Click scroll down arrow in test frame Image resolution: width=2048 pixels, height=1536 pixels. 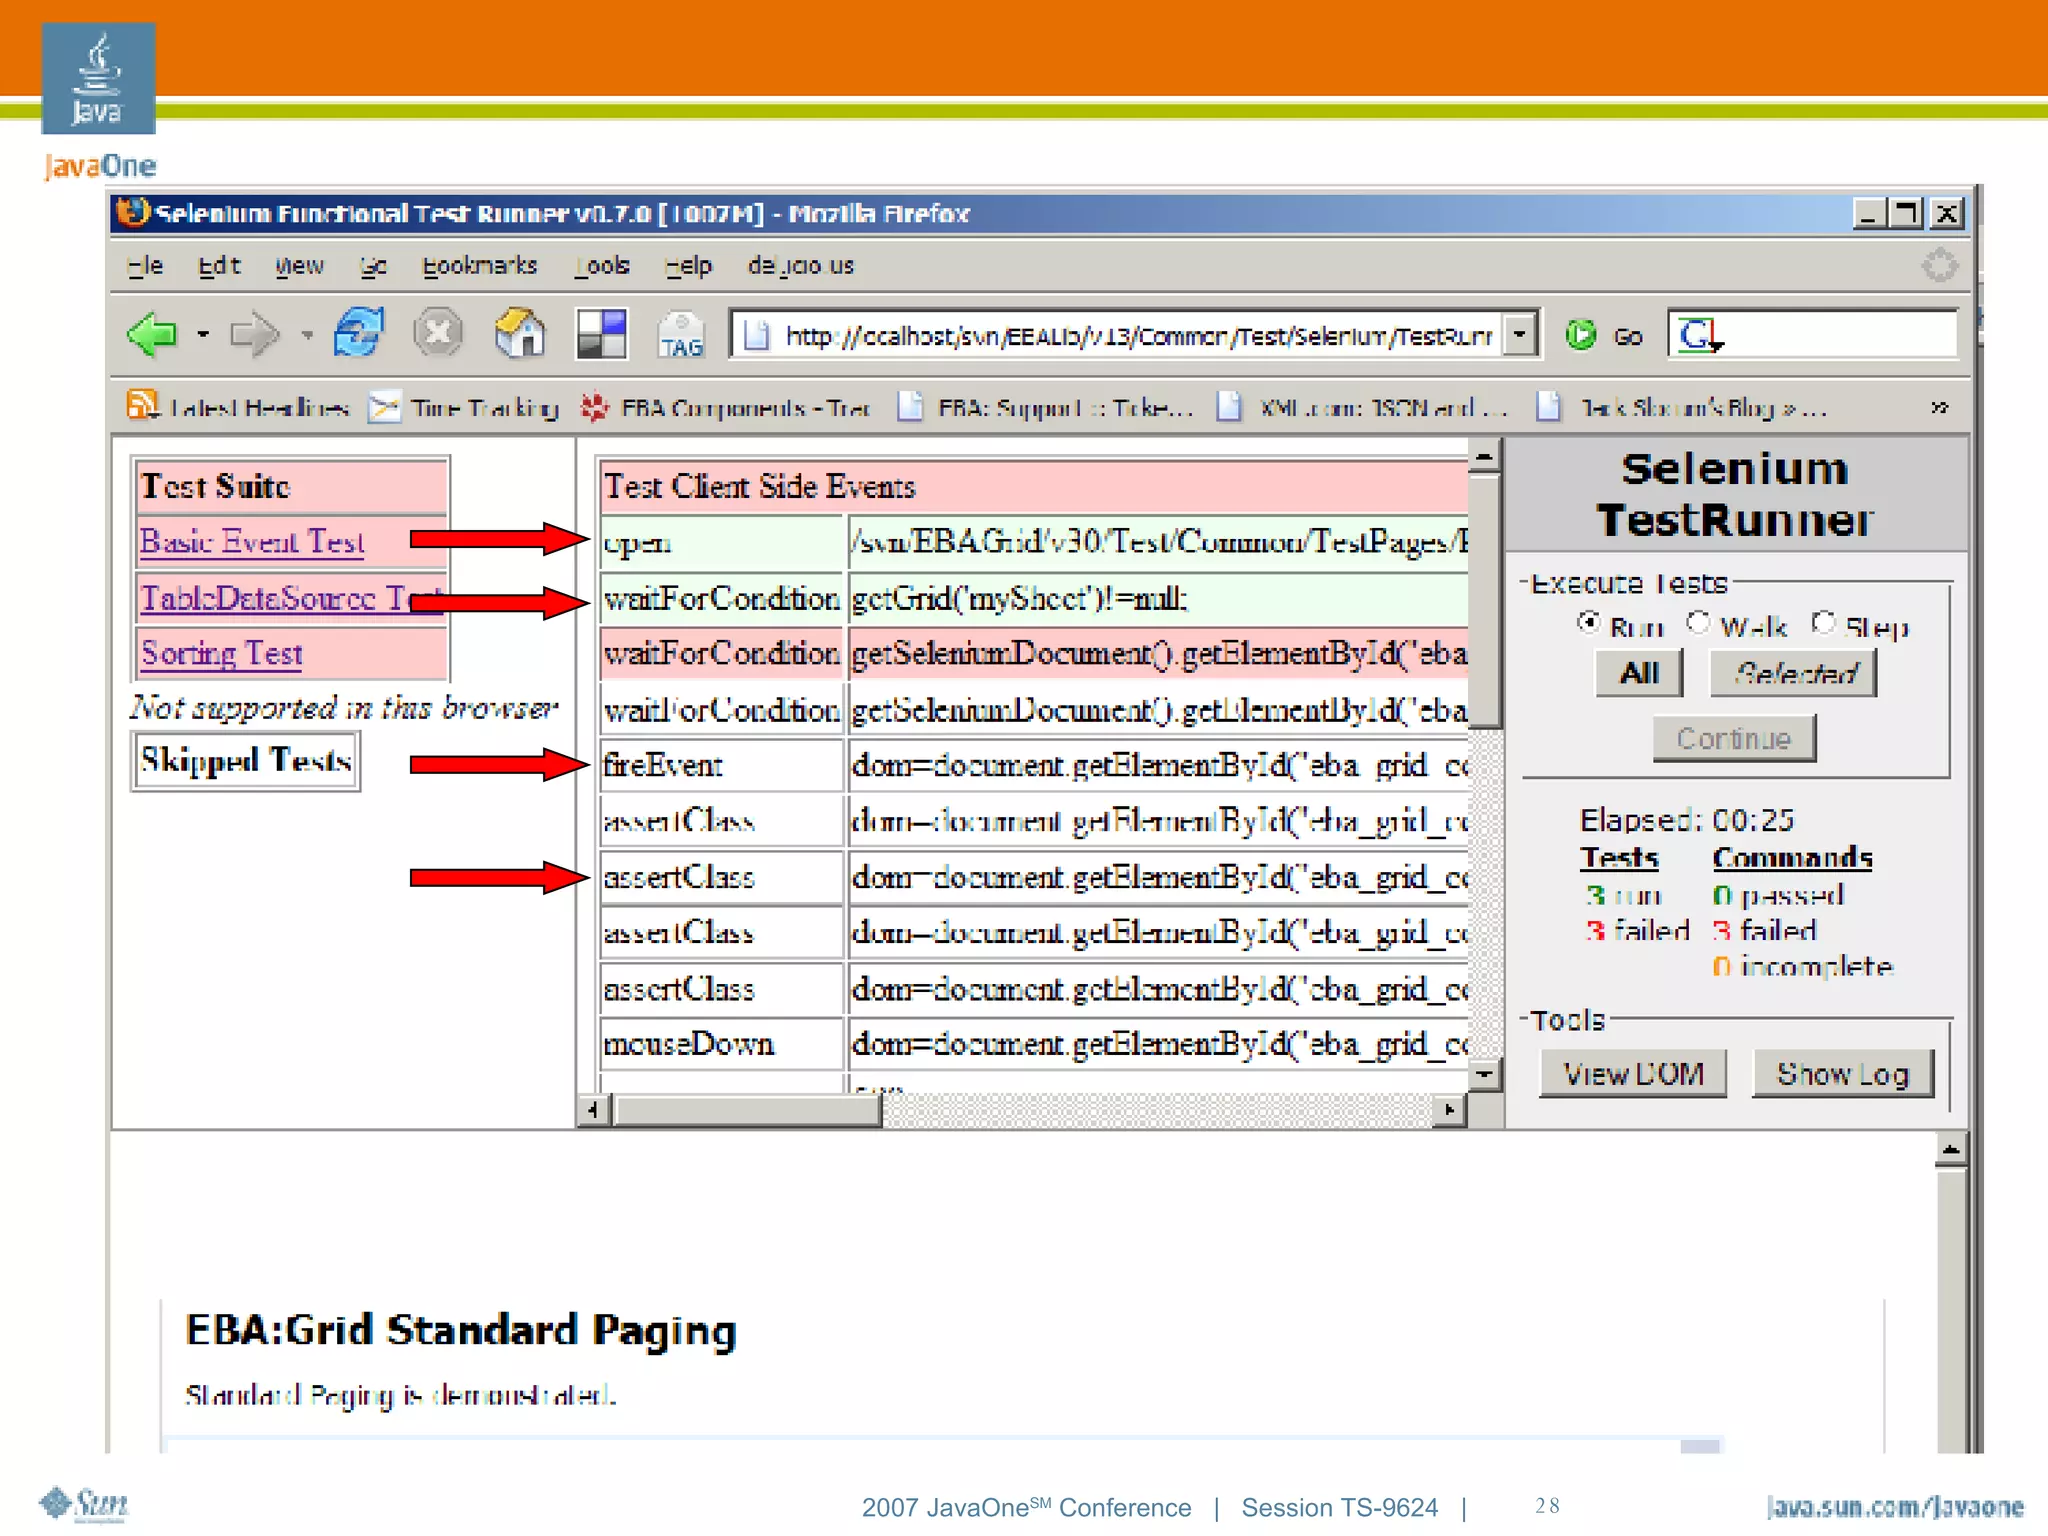point(1484,1075)
